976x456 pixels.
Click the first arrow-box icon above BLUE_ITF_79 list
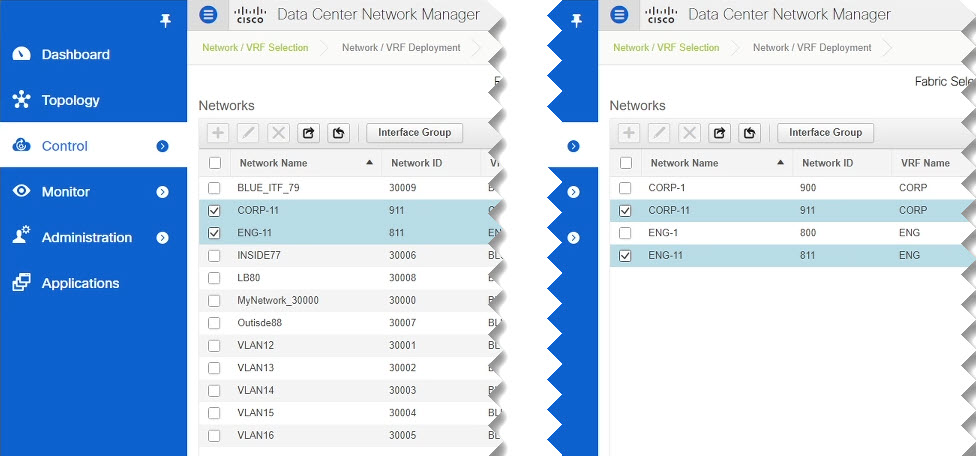click(x=308, y=133)
